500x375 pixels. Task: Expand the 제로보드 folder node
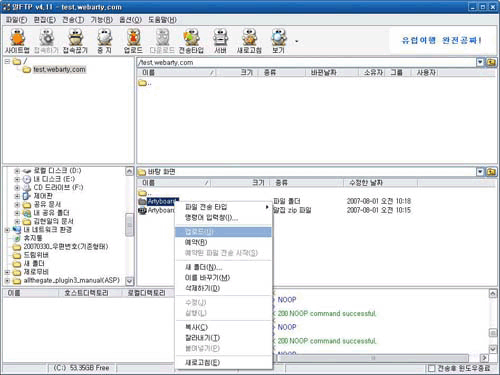pos(7,272)
